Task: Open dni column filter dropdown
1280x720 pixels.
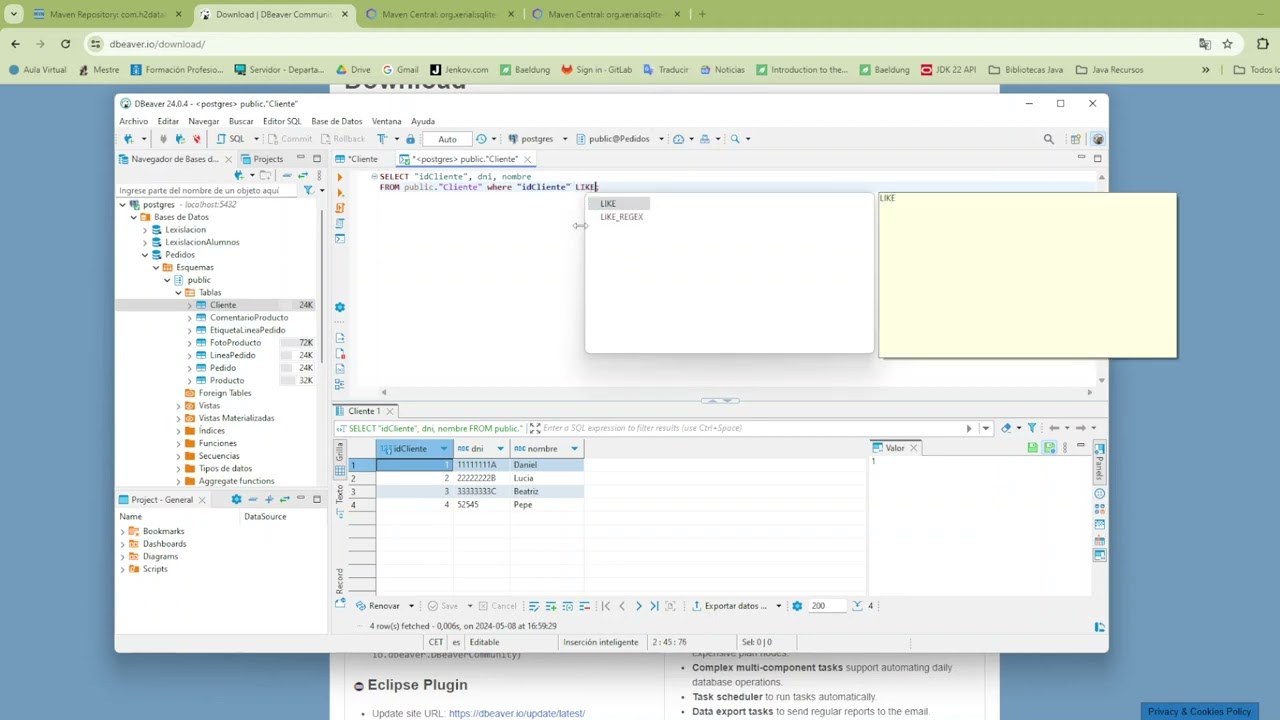Action: [500, 449]
